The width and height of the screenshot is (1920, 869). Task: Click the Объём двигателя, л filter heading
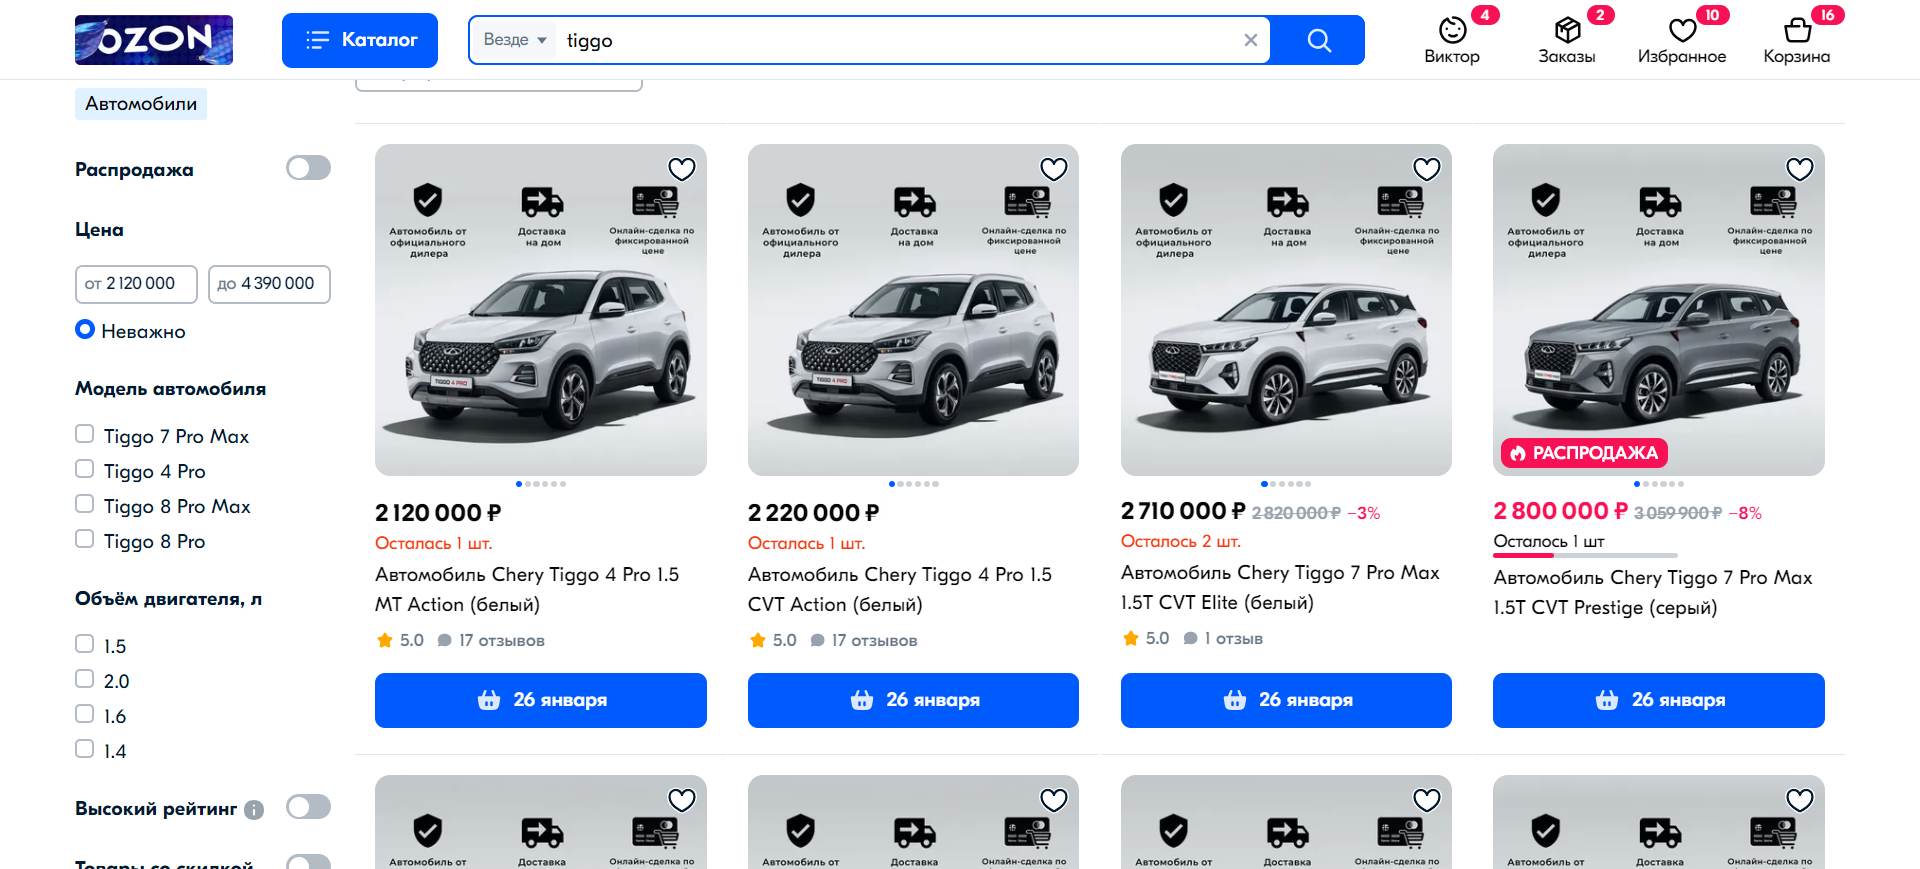(x=168, y=599)
